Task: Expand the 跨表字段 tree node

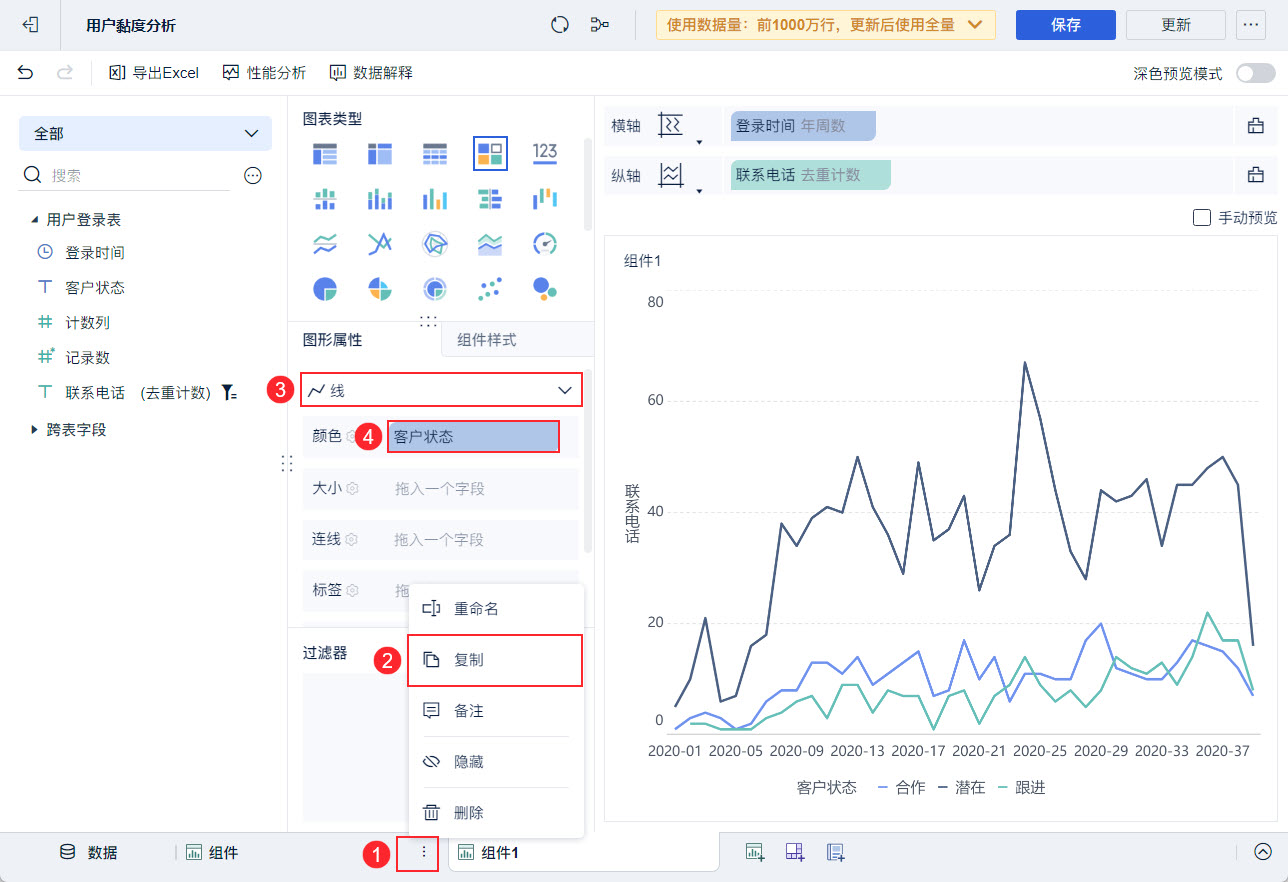Action: click(x=35, y=430)
